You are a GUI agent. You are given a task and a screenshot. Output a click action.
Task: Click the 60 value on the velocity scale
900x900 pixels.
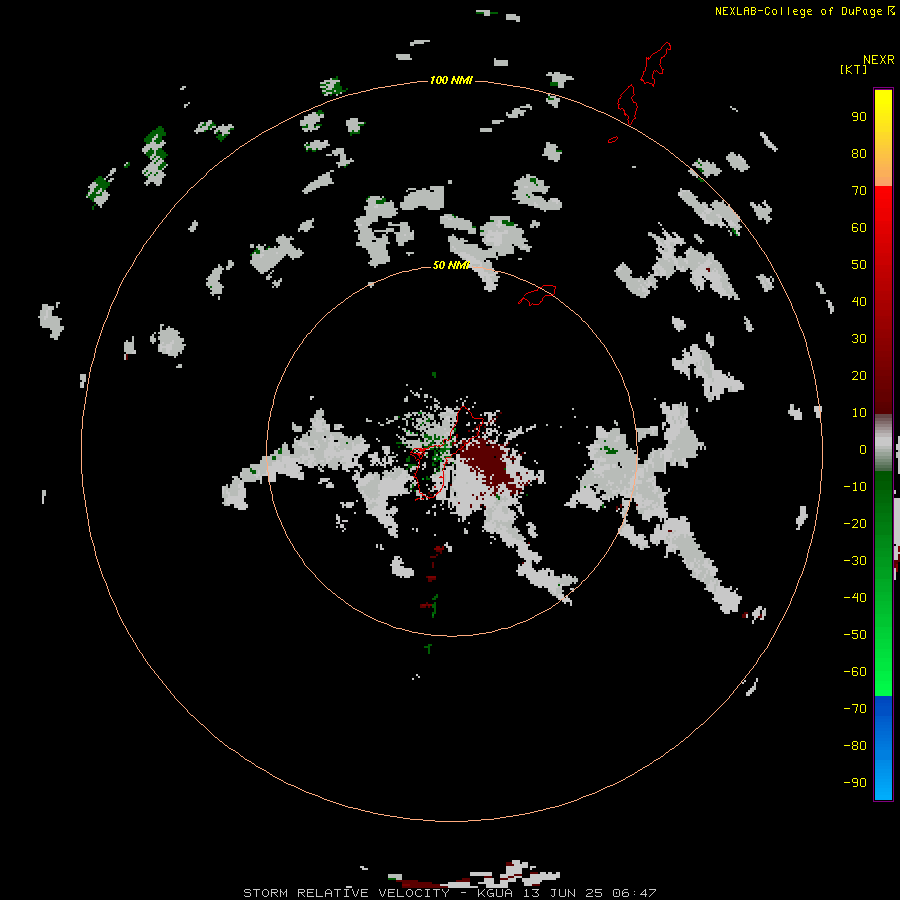(x=859, y=228)
